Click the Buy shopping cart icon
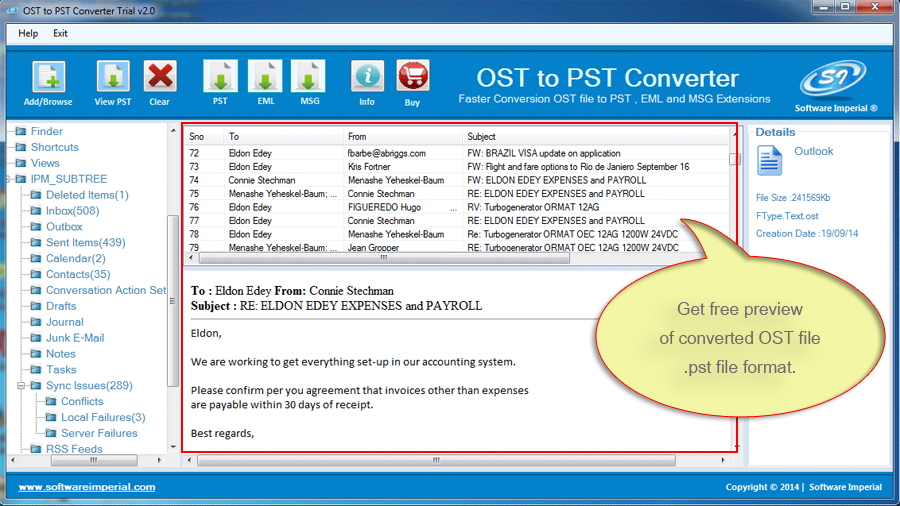Viewport: 900px width, 506px height. click(x=412, y=76)
